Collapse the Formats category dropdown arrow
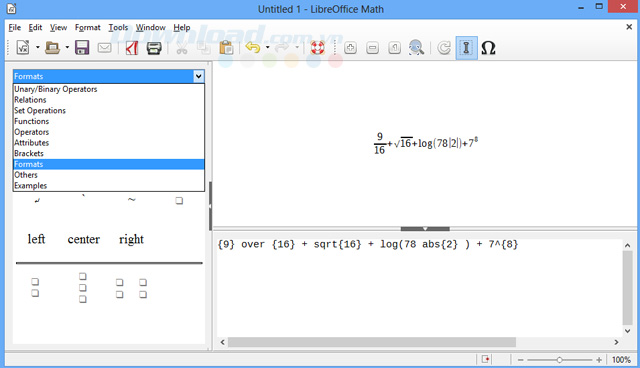The image size is (640, 368). [x=198, y=76]
